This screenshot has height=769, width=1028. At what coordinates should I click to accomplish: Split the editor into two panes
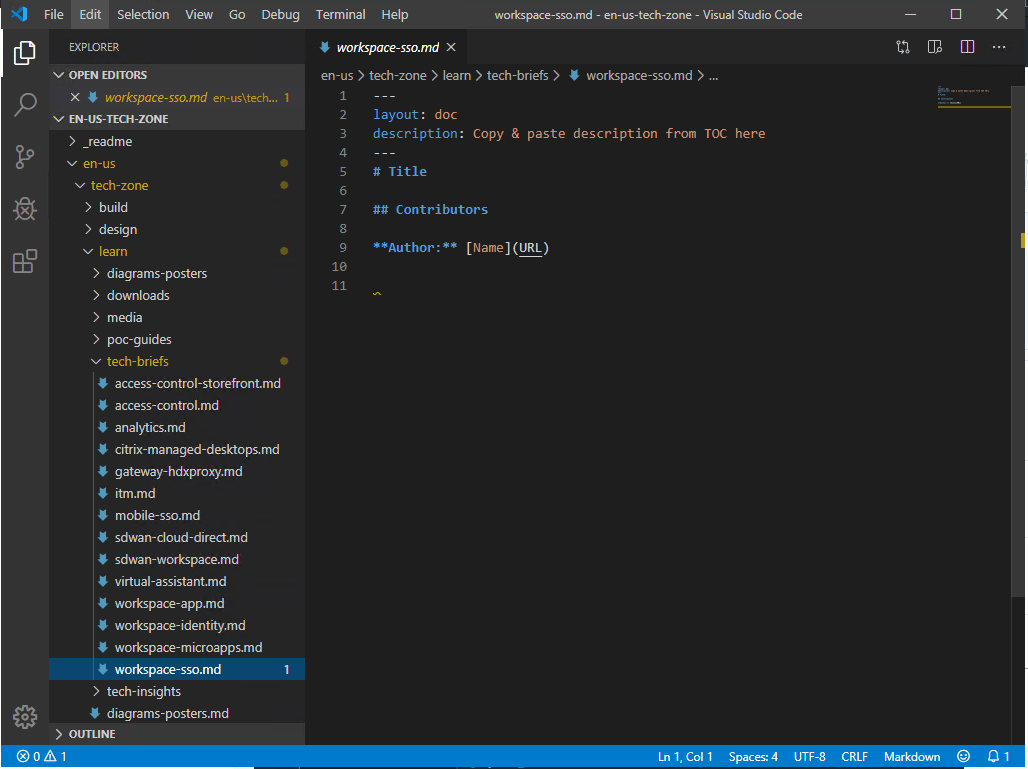point(967,46)
